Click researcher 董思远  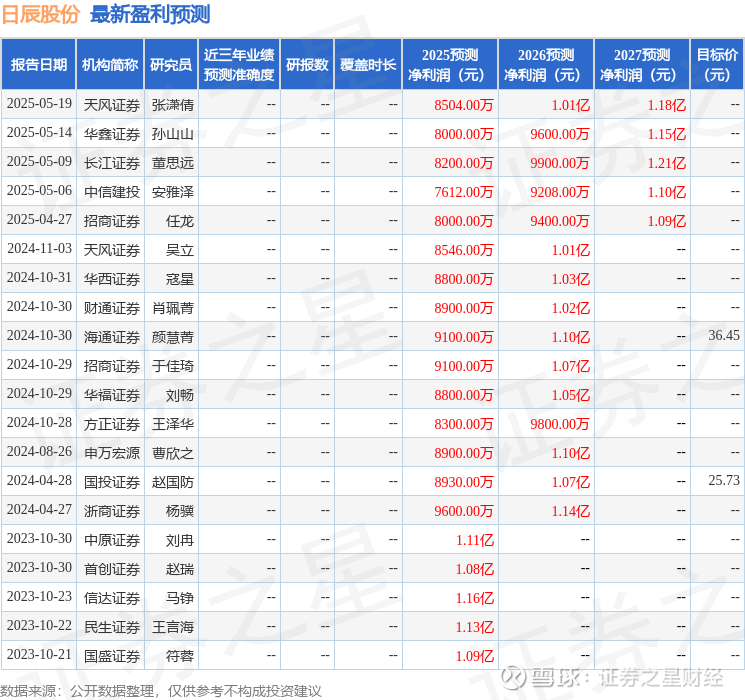(x=173, y=163)
